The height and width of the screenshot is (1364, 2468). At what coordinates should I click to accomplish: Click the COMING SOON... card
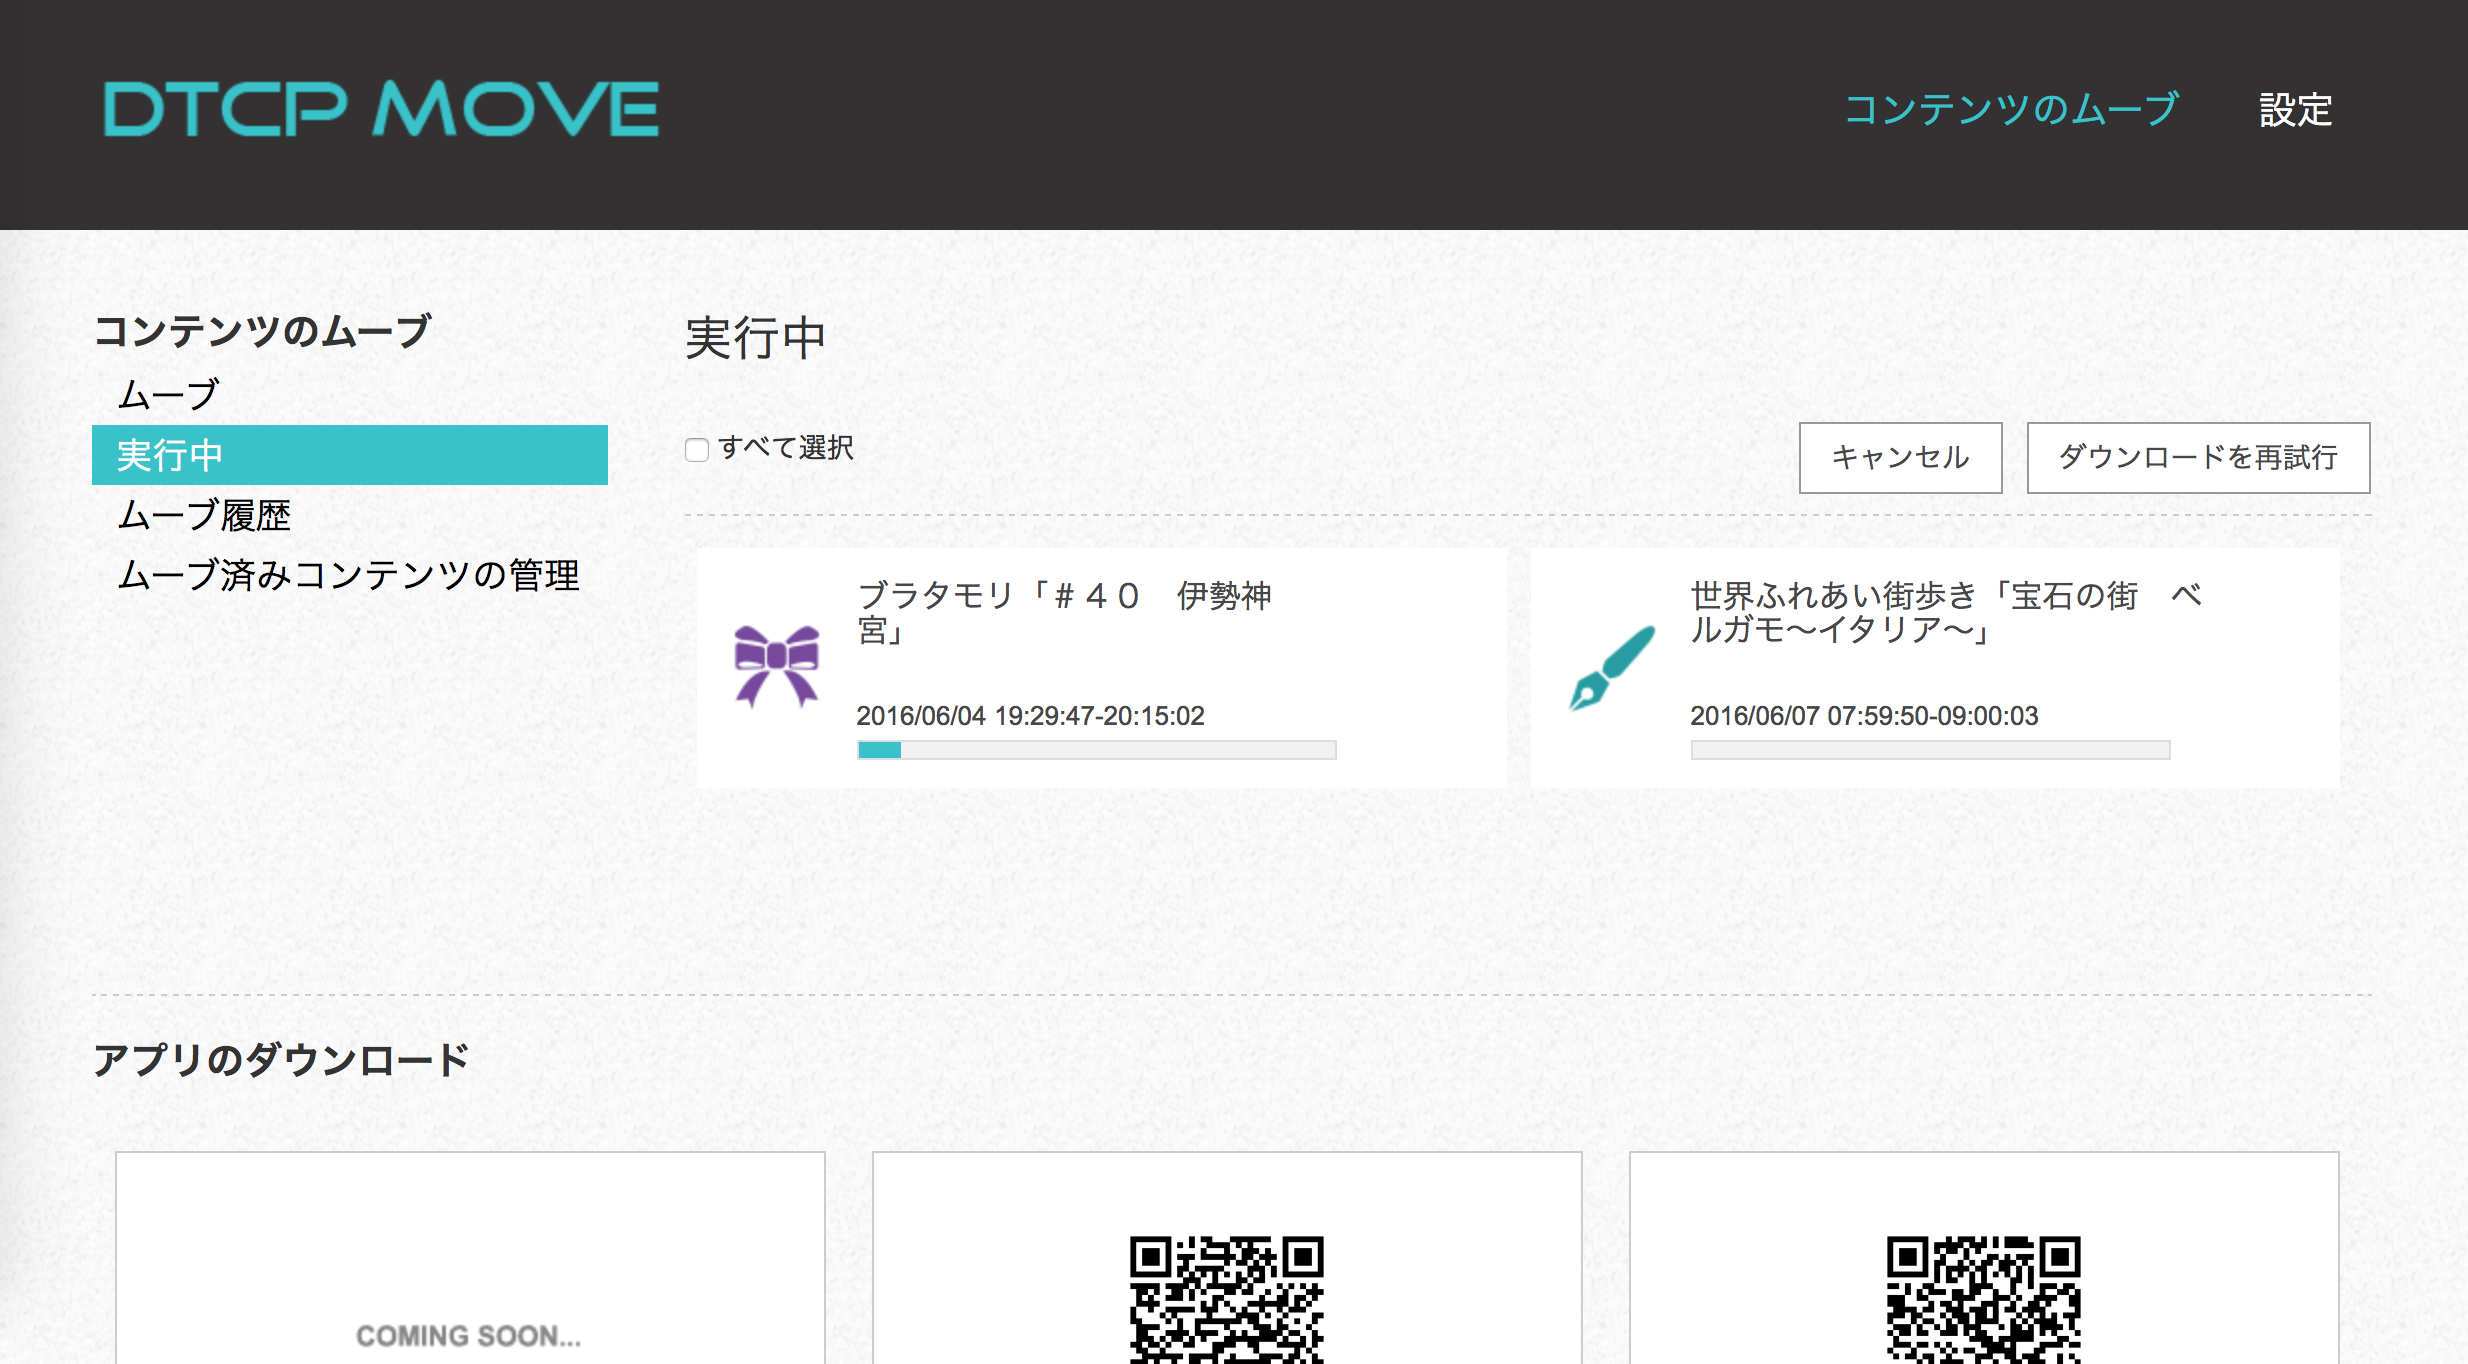click(x=470, y=1258)
